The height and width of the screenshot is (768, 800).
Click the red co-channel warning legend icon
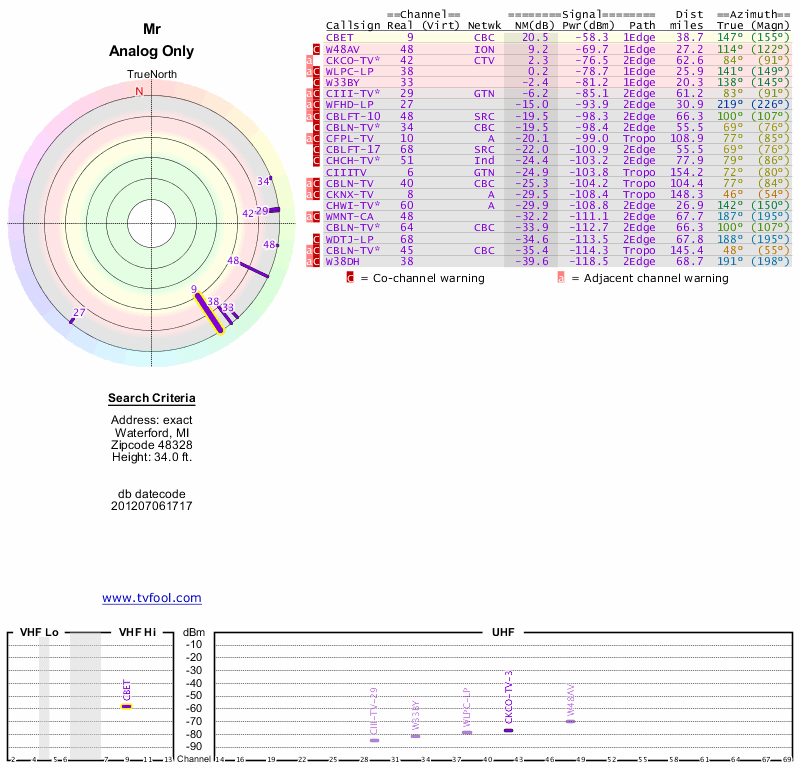[x=350, y=278]
